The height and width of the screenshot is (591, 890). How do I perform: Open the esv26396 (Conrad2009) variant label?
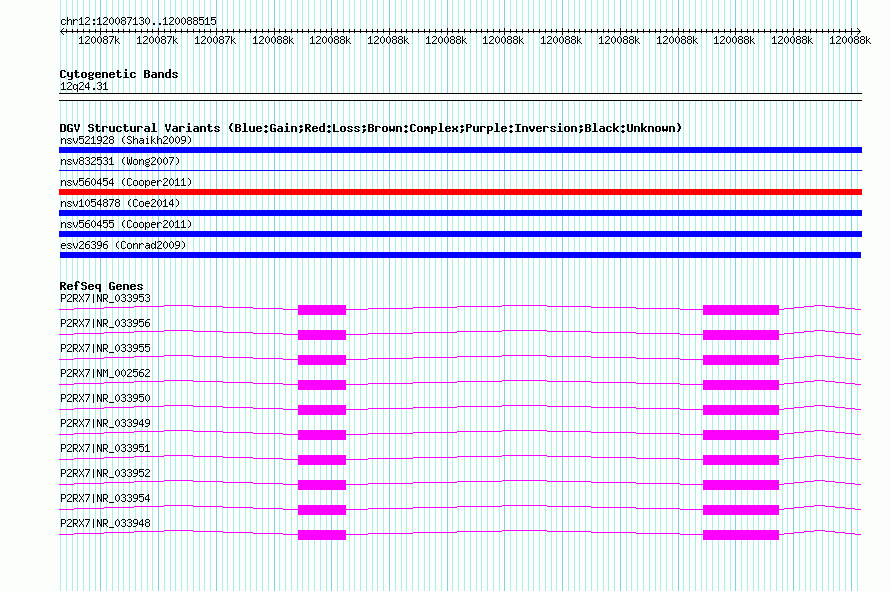pyautogui.click(x=123, y=245)
